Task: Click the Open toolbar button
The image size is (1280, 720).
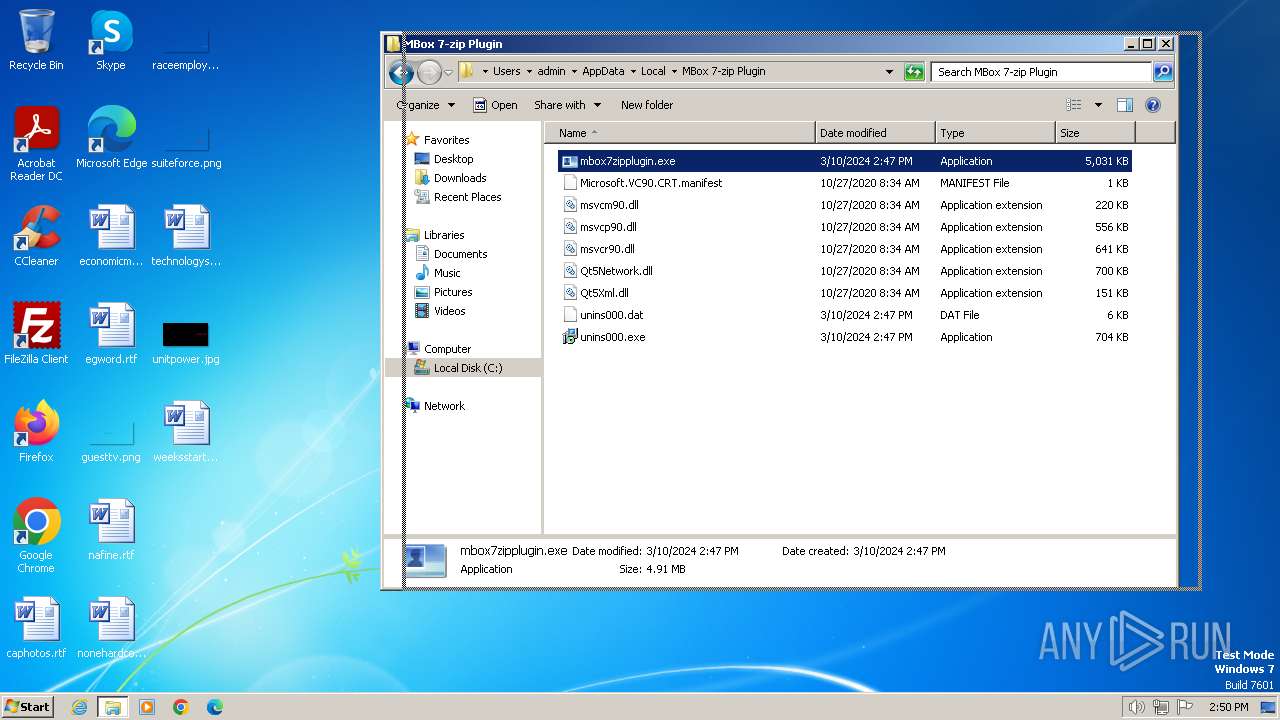Action: [x=495, y=105]
